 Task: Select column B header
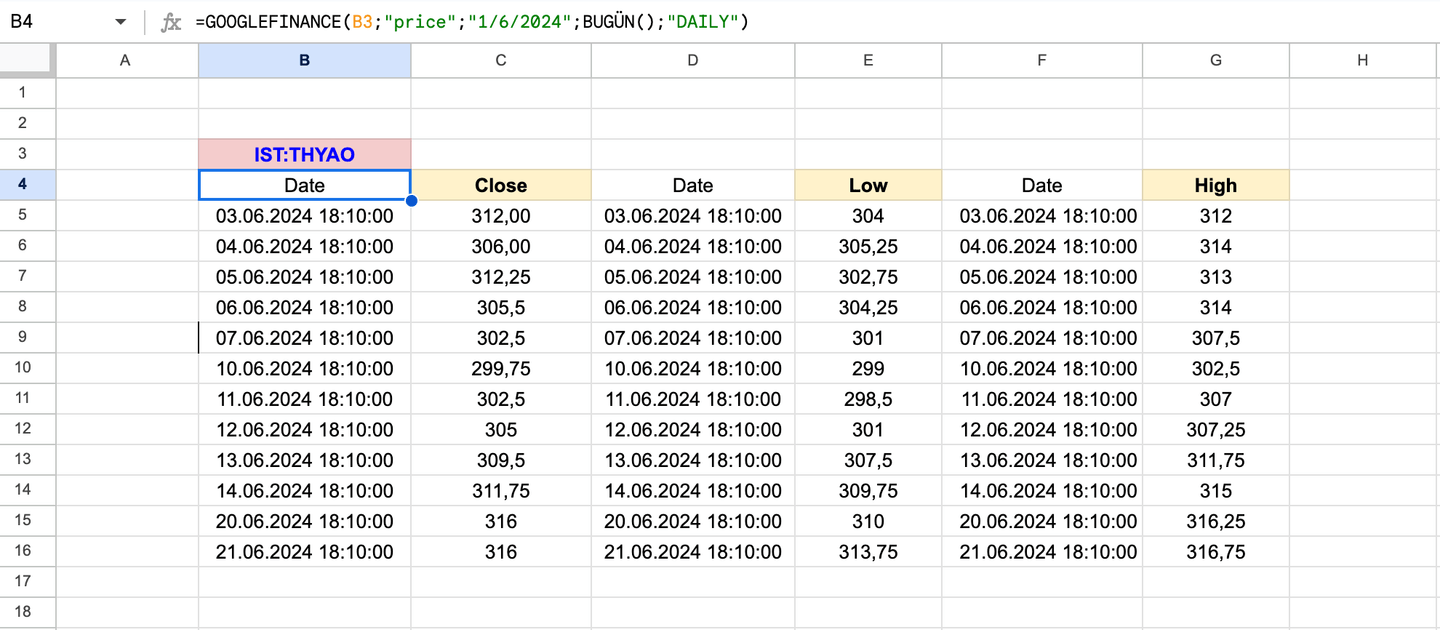coord(304,61)
